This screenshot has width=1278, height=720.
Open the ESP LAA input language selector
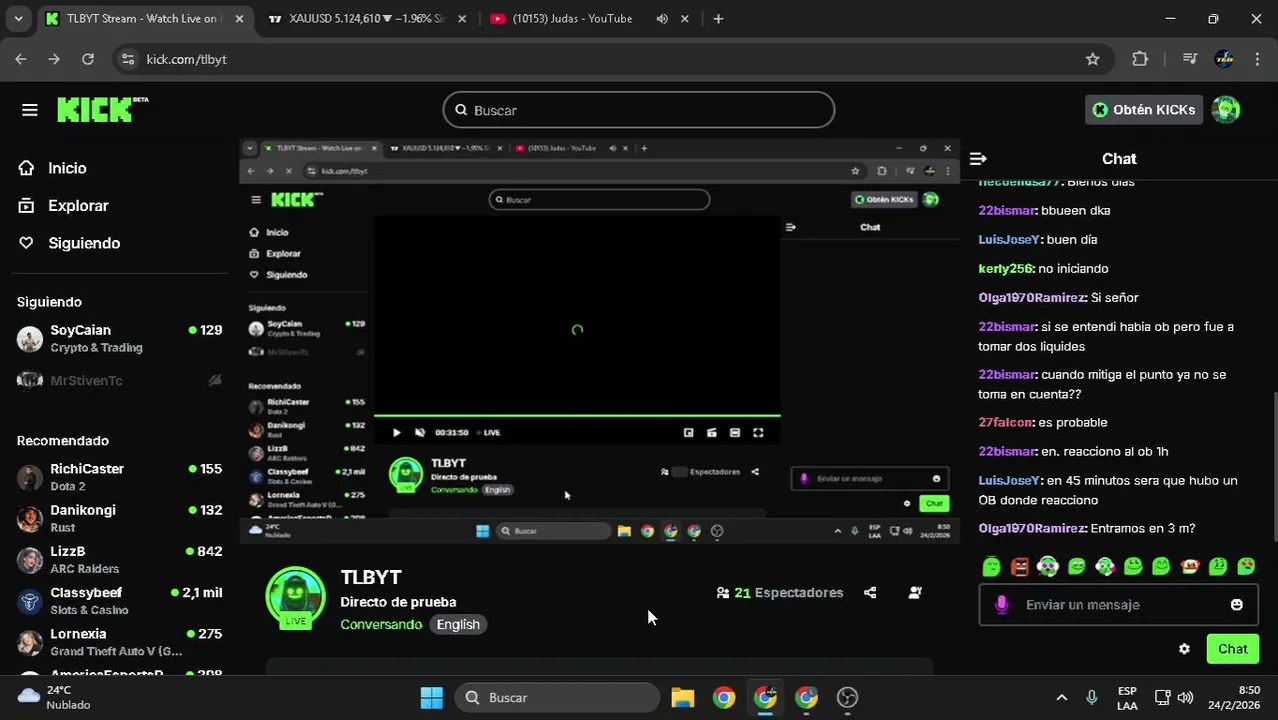[1127, 698]
